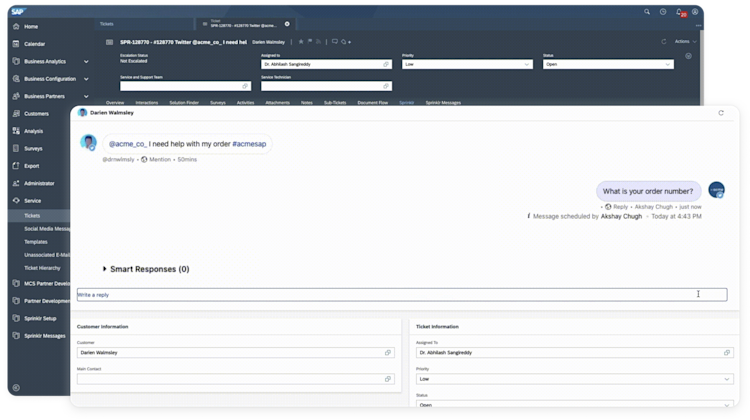Open Tickets under Service in the sidebar
Image resolution: width=750 pixels, height=420 pixels.
[32, 216]
